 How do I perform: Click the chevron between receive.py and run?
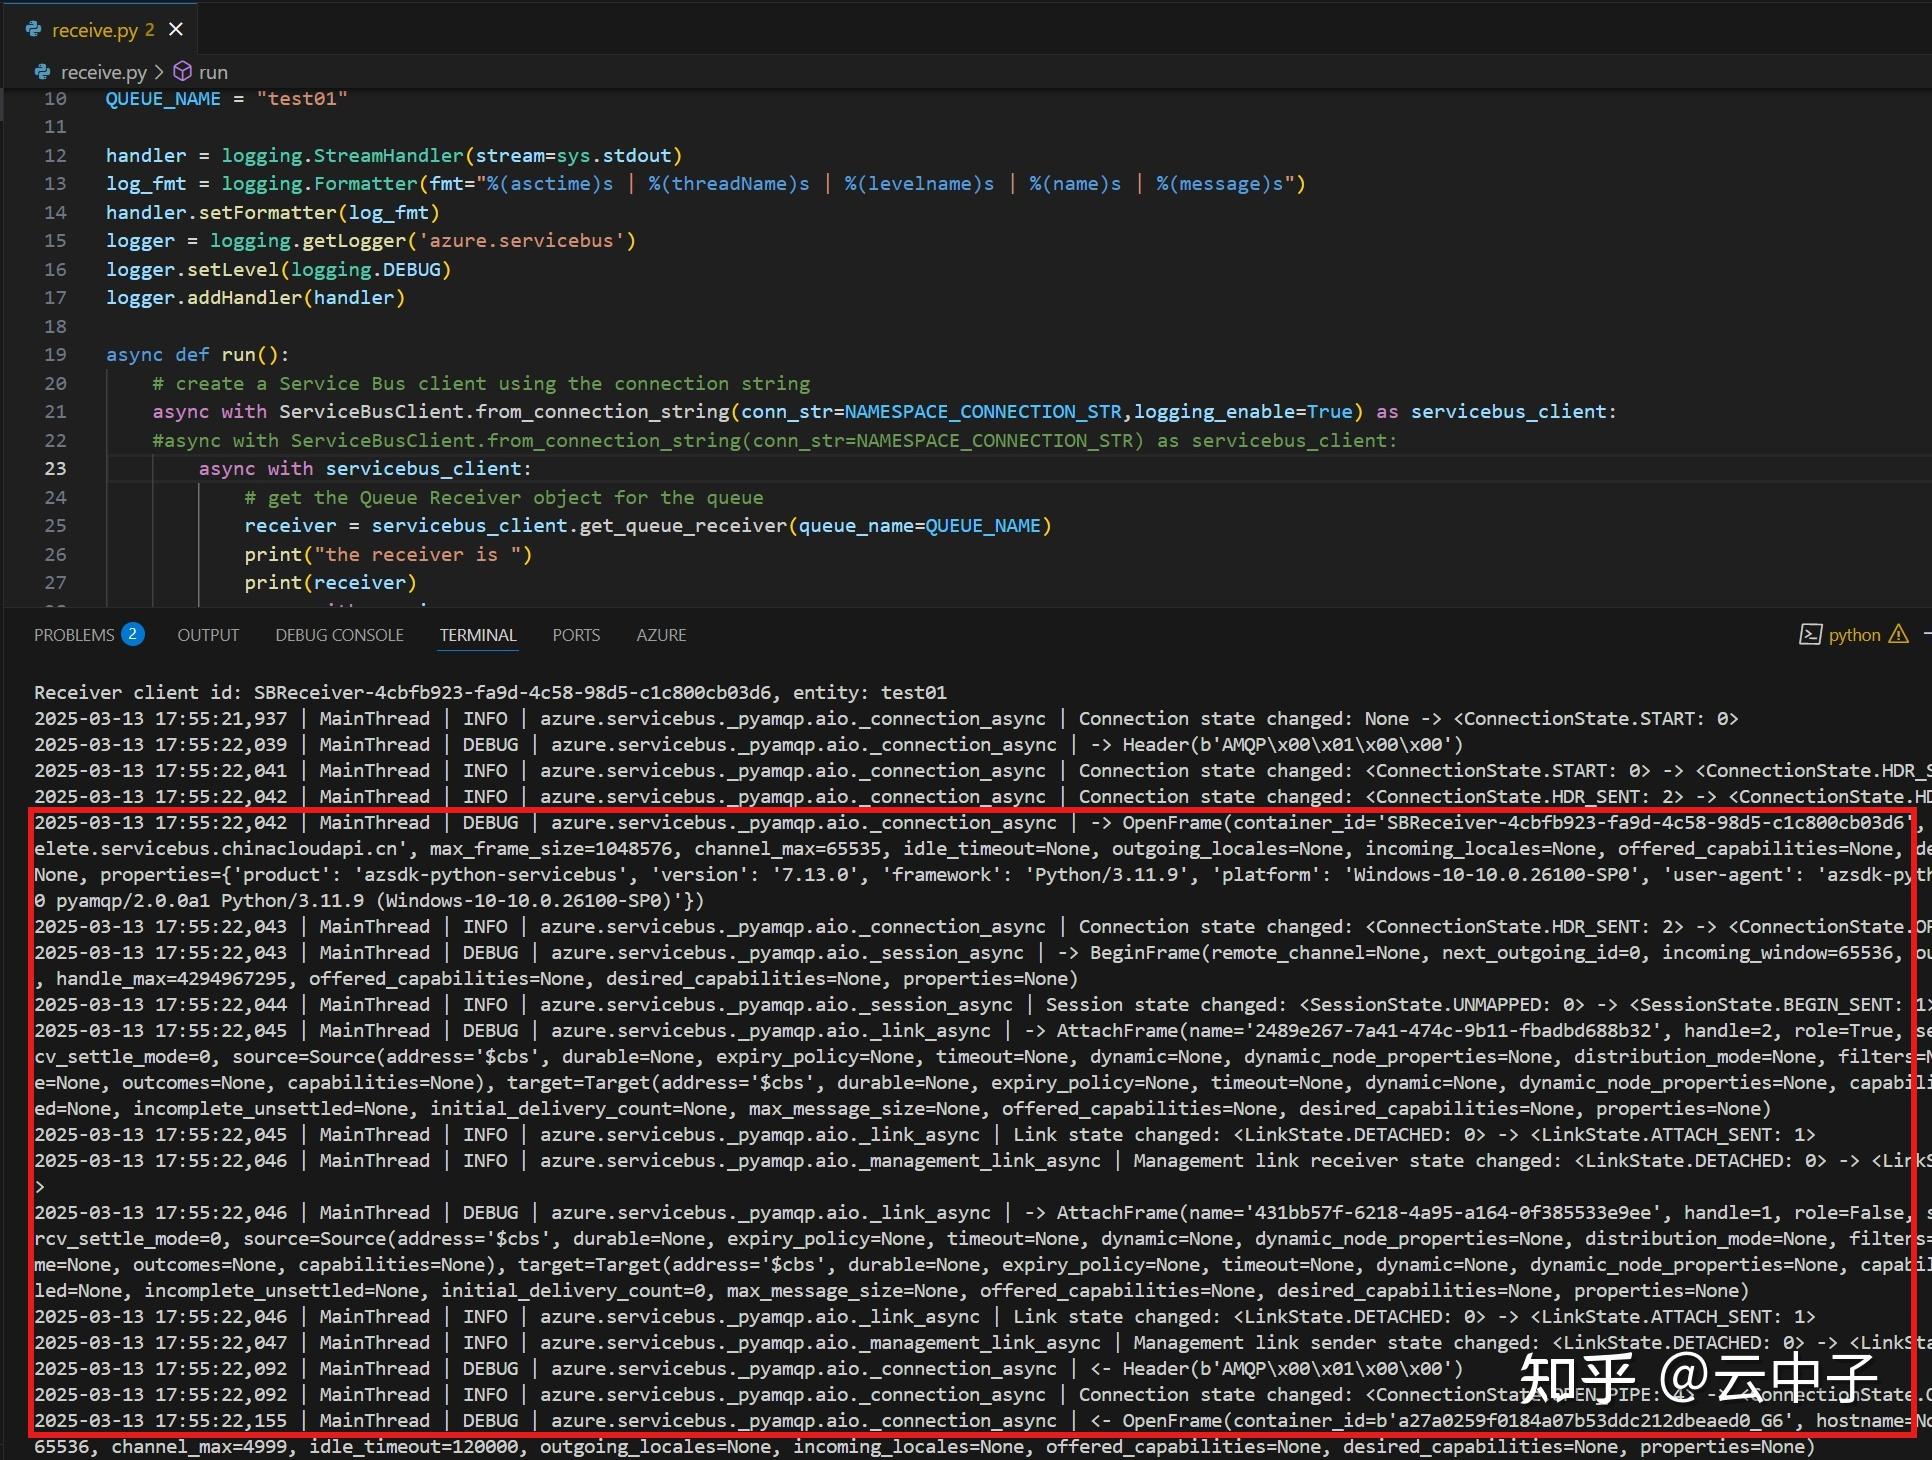(160, 71)
